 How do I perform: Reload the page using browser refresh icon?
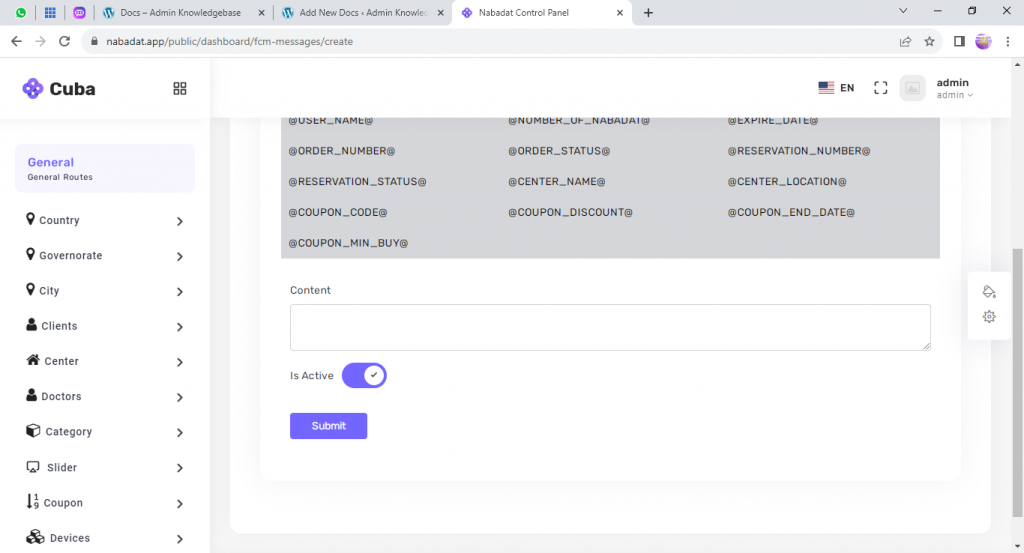(65, 41)
